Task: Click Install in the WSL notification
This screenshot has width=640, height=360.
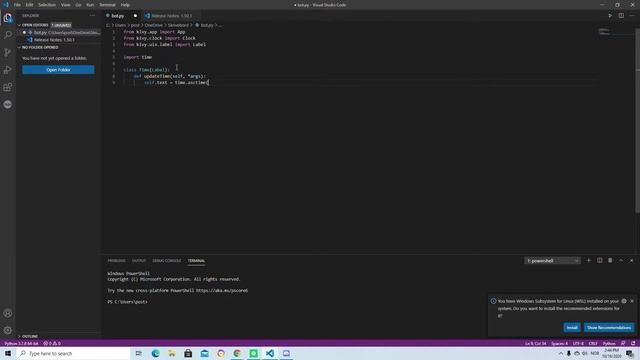Action: (572, 327)
